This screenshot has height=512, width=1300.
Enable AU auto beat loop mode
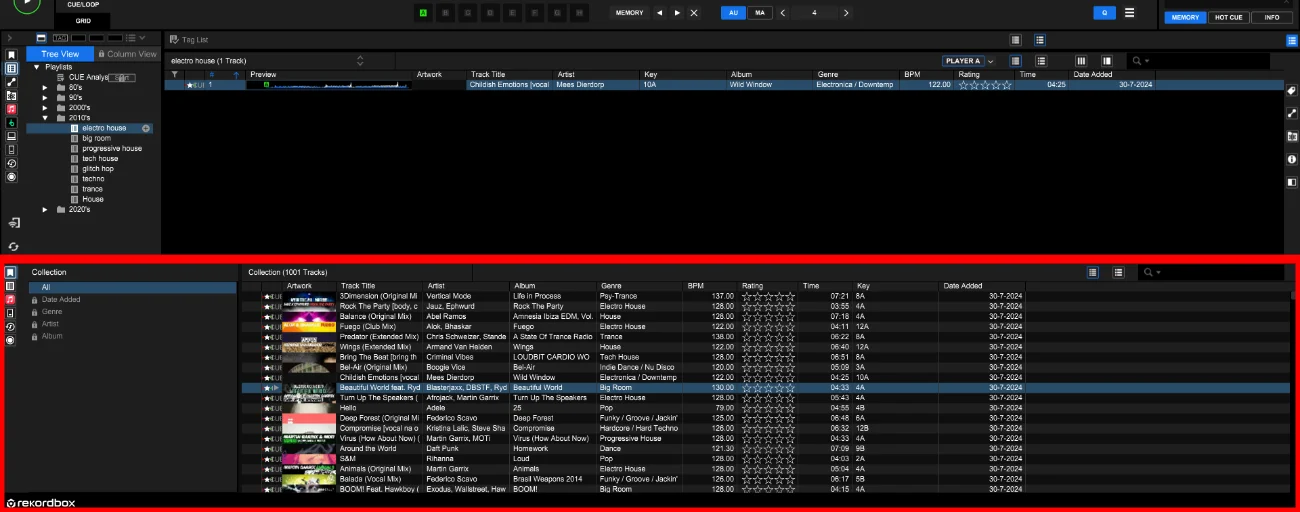(x=733, y=13)
